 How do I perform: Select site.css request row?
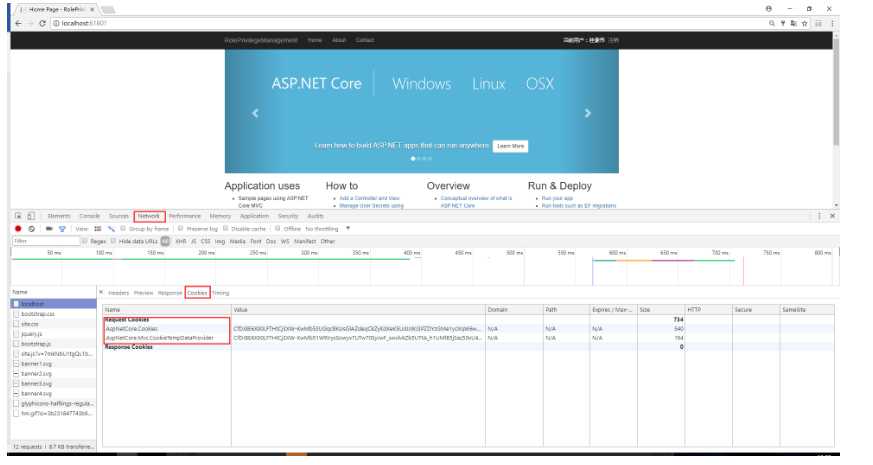click(x=53, y=324)
